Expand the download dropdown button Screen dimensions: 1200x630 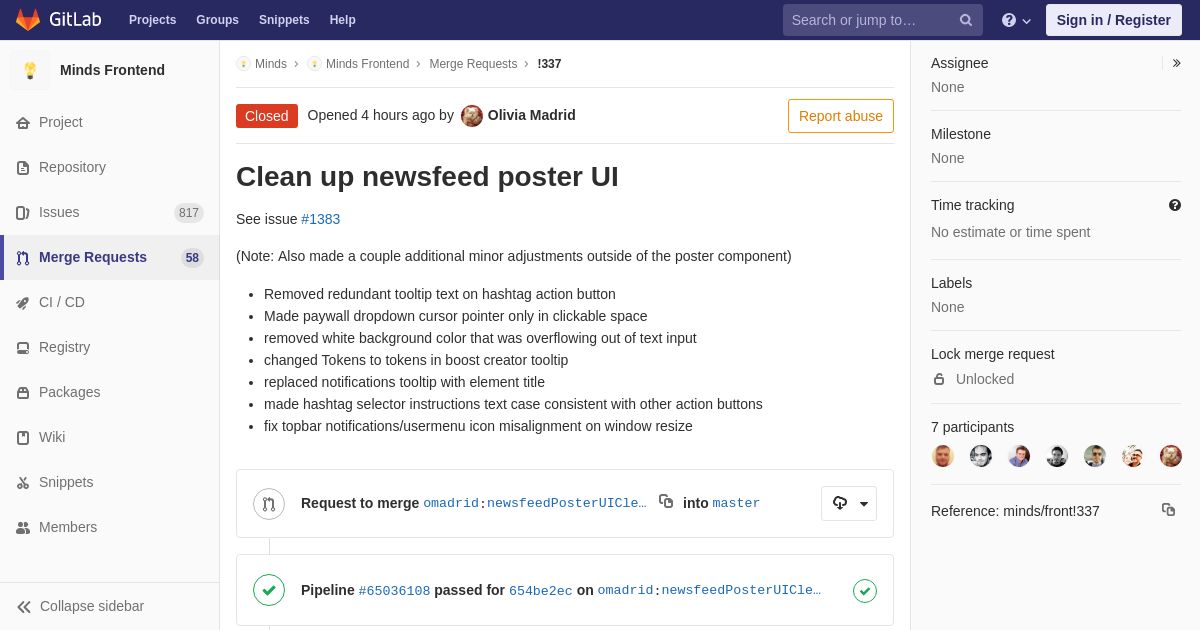849,504
